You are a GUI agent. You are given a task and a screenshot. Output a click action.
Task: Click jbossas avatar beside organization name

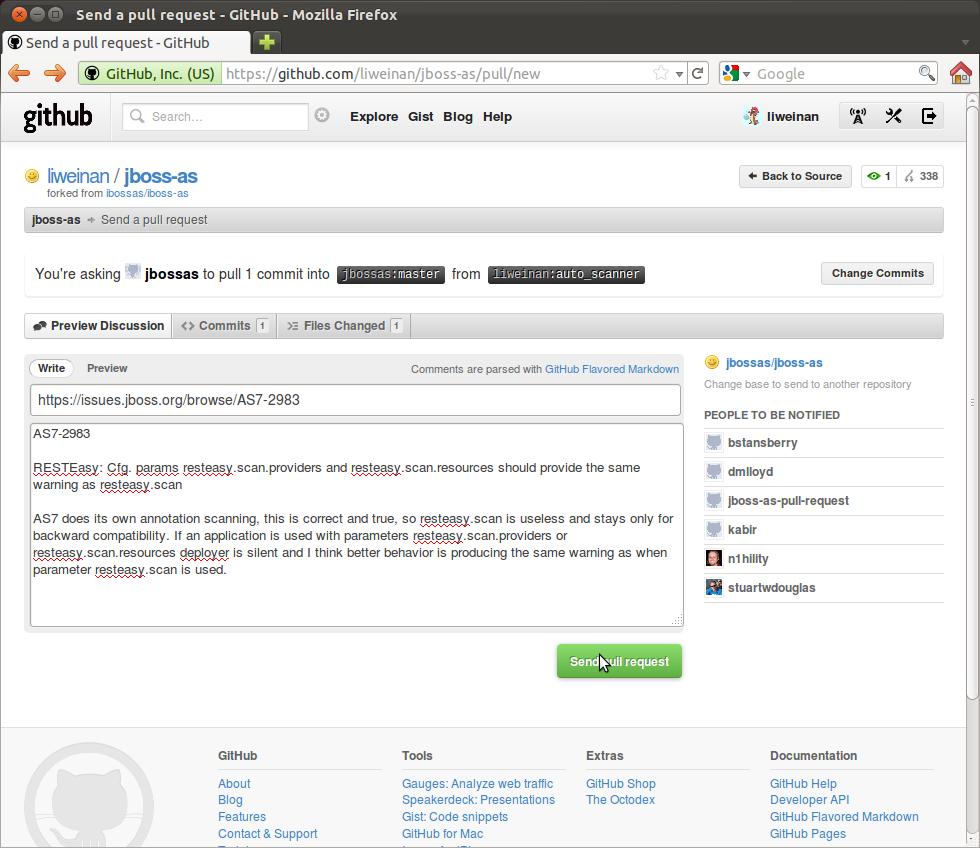(132, 271)
